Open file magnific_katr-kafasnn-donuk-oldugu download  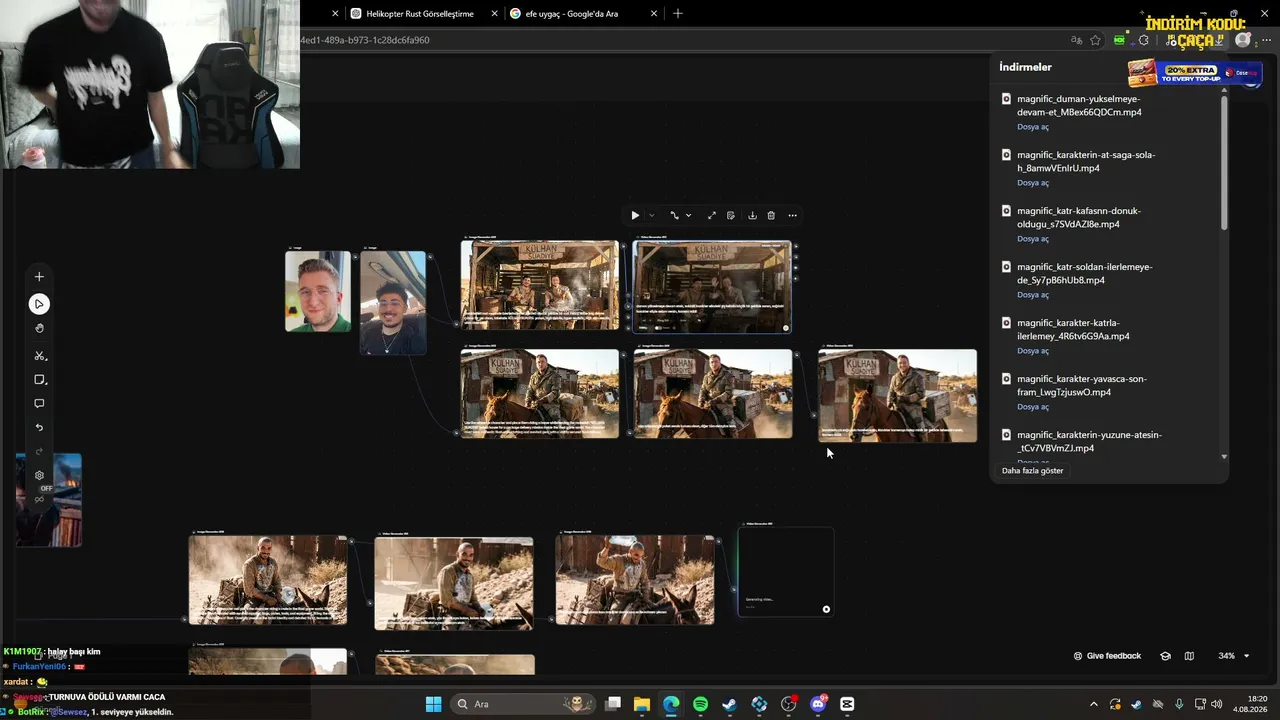coord(1033,239)
